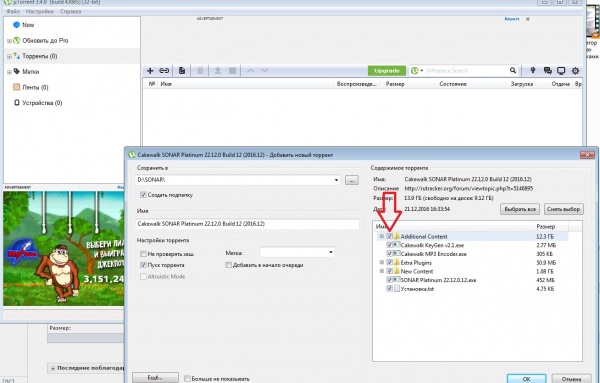
Task: Open the Настройки menu
Action: [x=40, y=11]
